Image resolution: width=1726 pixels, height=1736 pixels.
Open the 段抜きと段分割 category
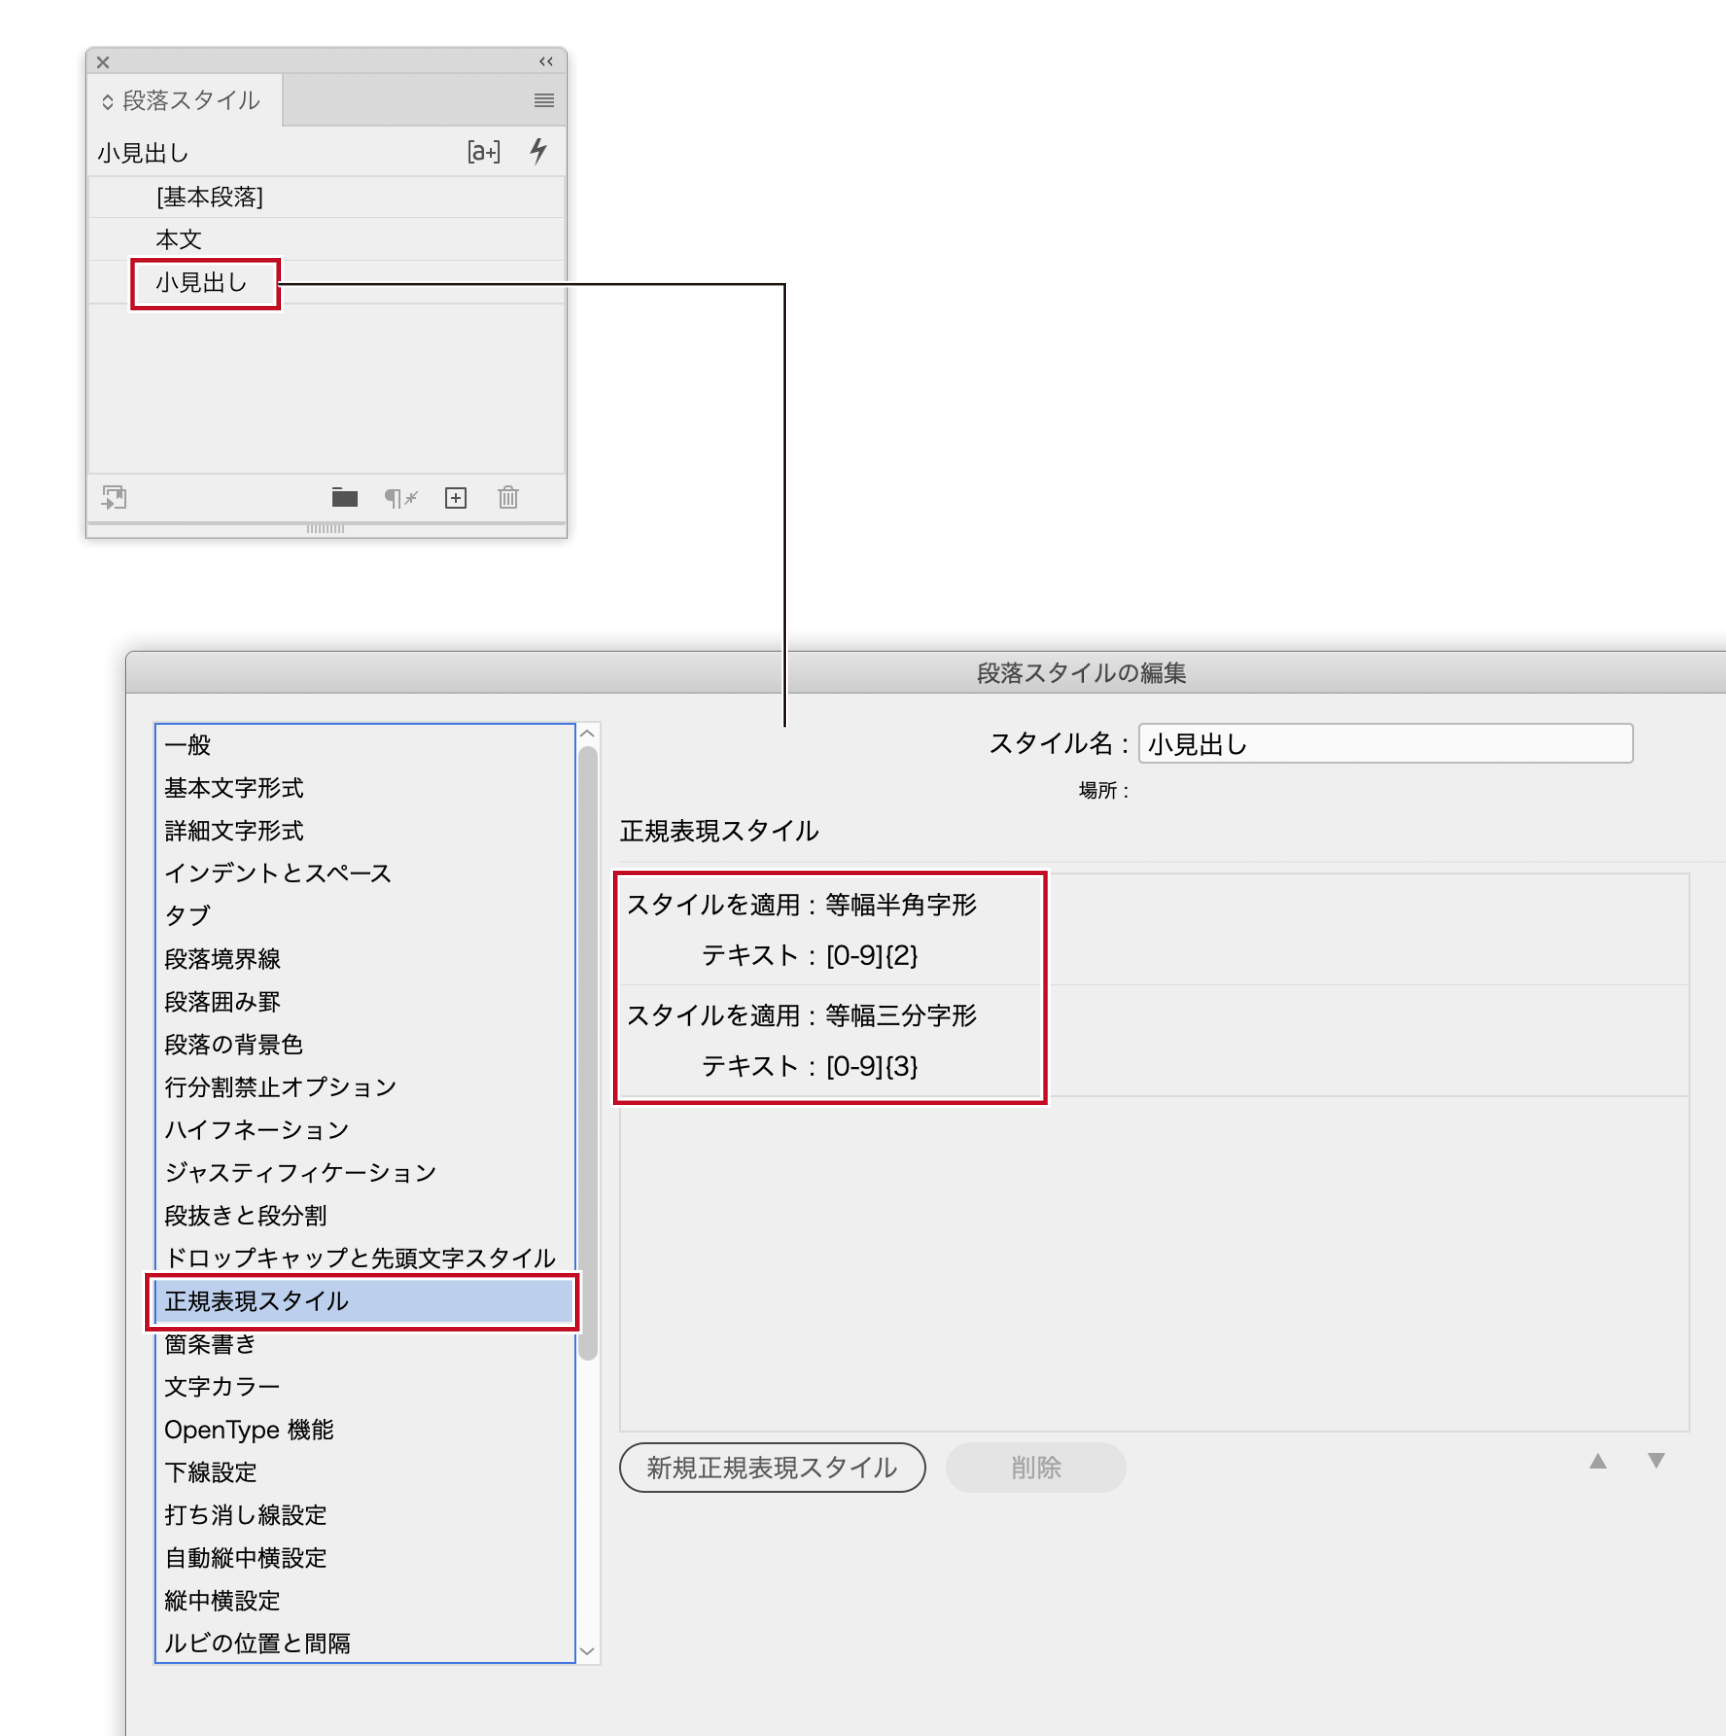(x=365, y=1216)
